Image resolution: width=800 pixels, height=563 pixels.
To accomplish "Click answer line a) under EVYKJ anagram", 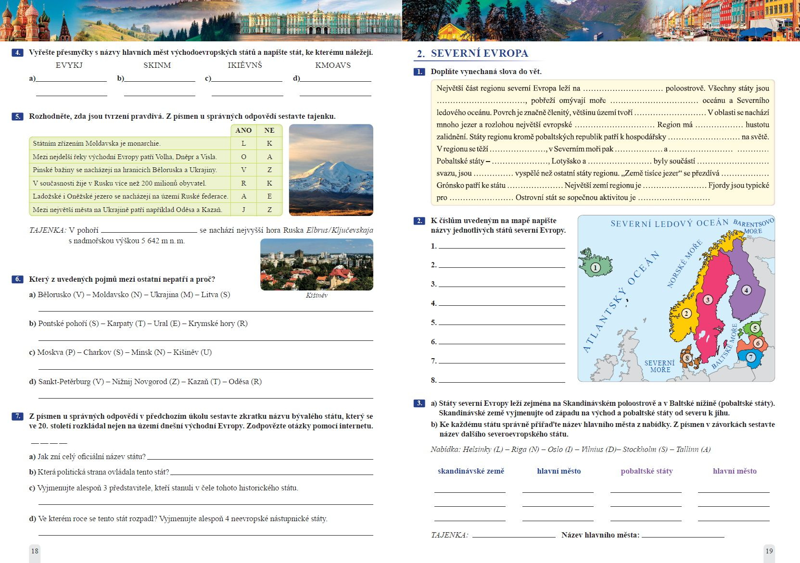I will (71, 80).
